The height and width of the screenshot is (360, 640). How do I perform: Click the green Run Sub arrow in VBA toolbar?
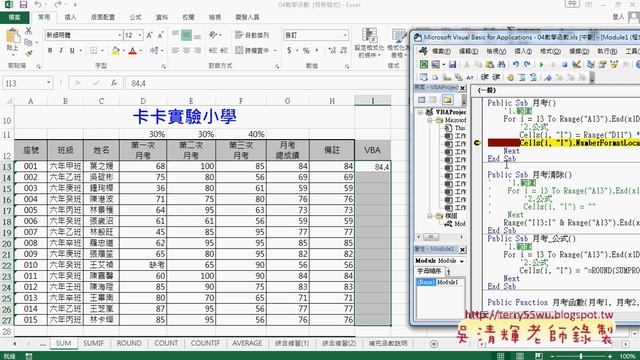coord(542,64)
